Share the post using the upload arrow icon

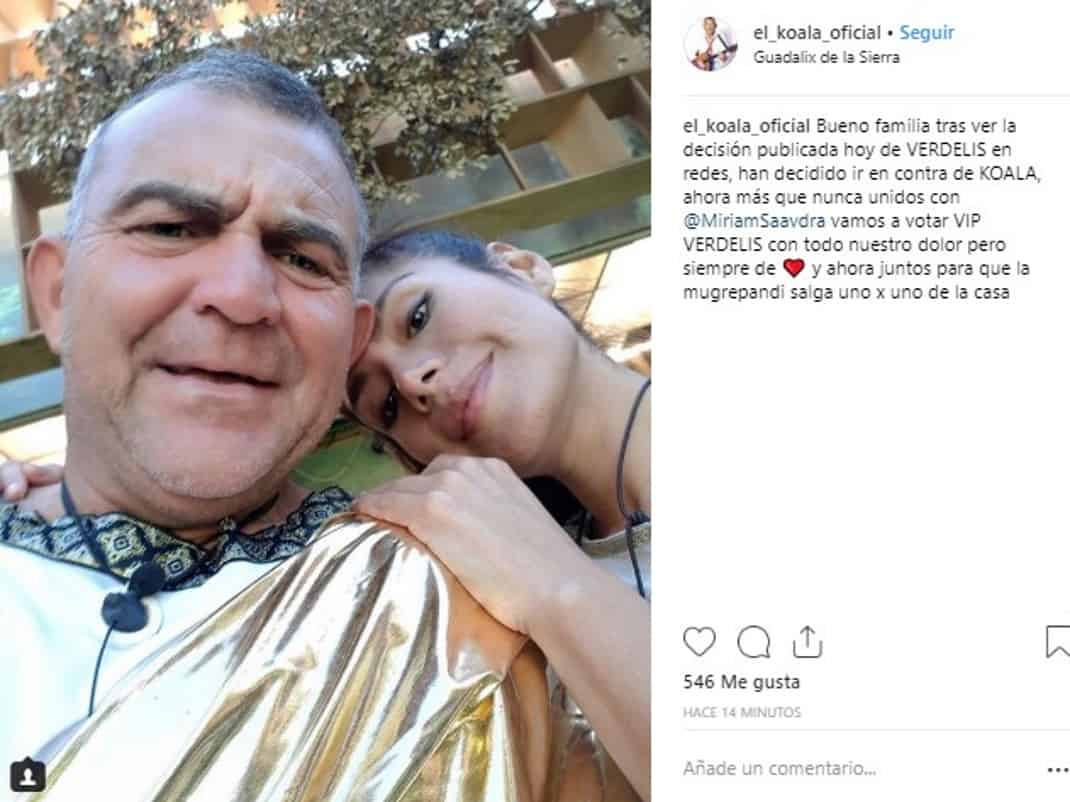tap(807, 642)
